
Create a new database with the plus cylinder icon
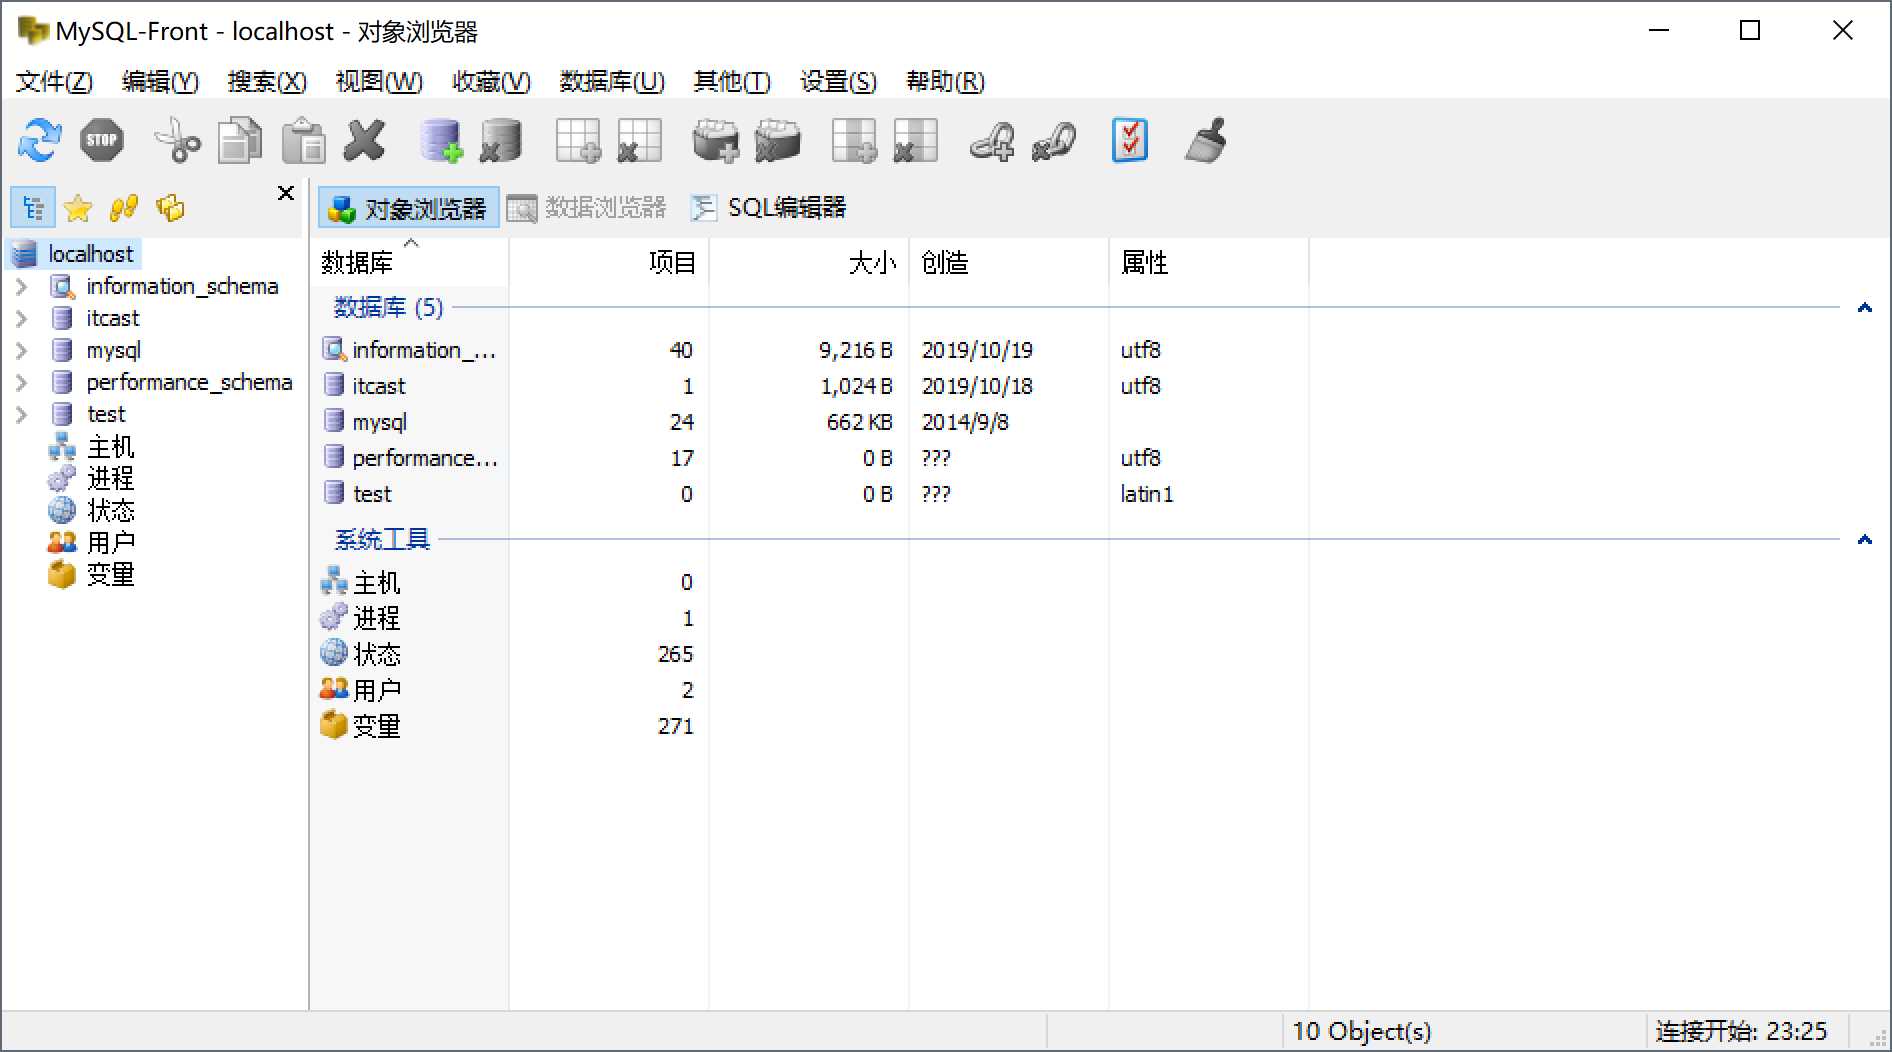[x=440, y=140]
